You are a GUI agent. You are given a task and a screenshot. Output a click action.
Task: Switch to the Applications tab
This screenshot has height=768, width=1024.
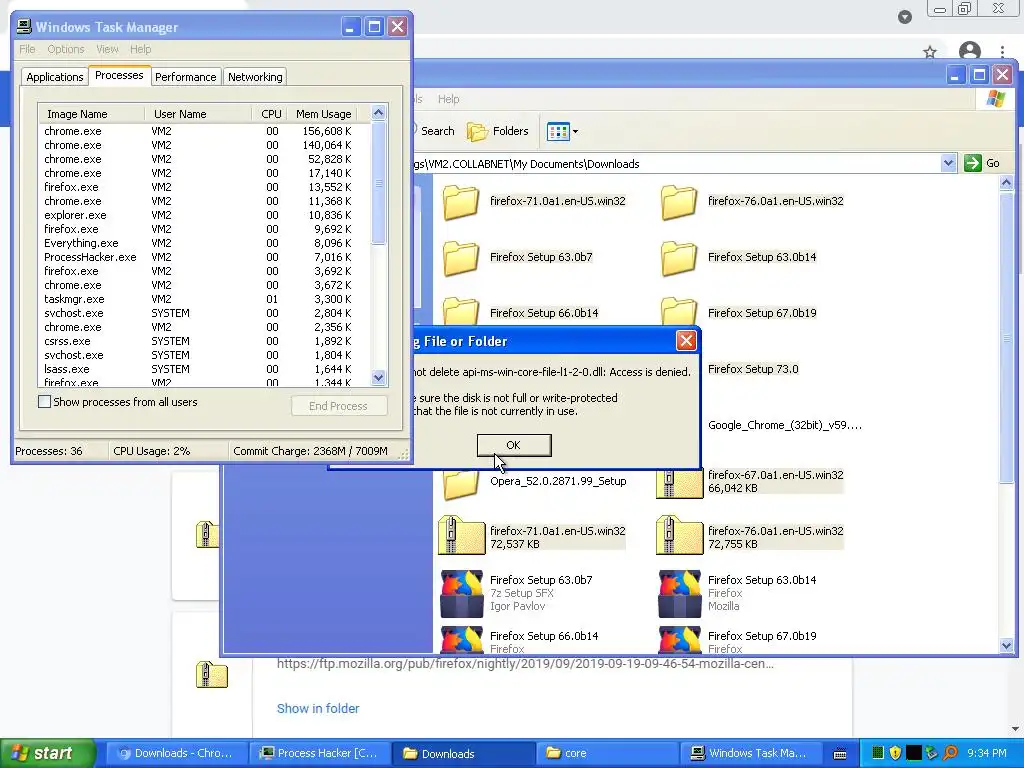55,77
